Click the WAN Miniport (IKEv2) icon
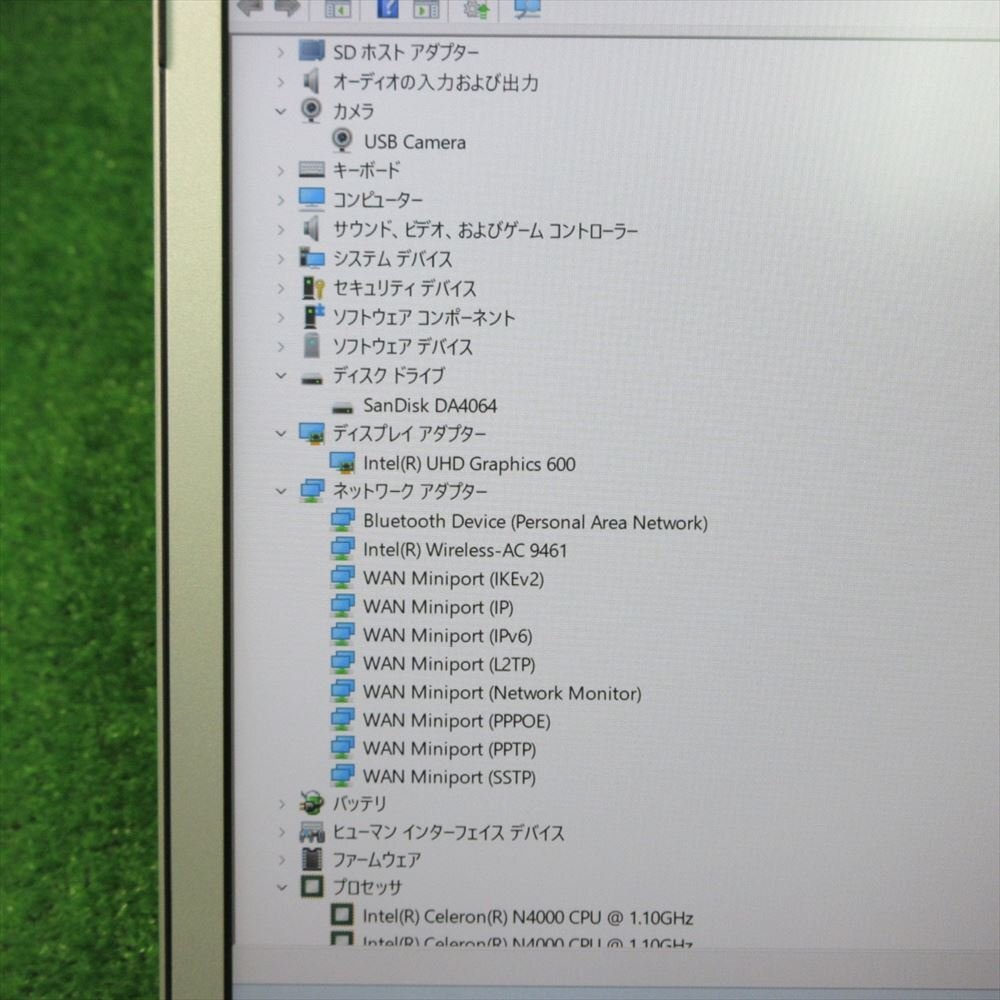 click(342, 577)
